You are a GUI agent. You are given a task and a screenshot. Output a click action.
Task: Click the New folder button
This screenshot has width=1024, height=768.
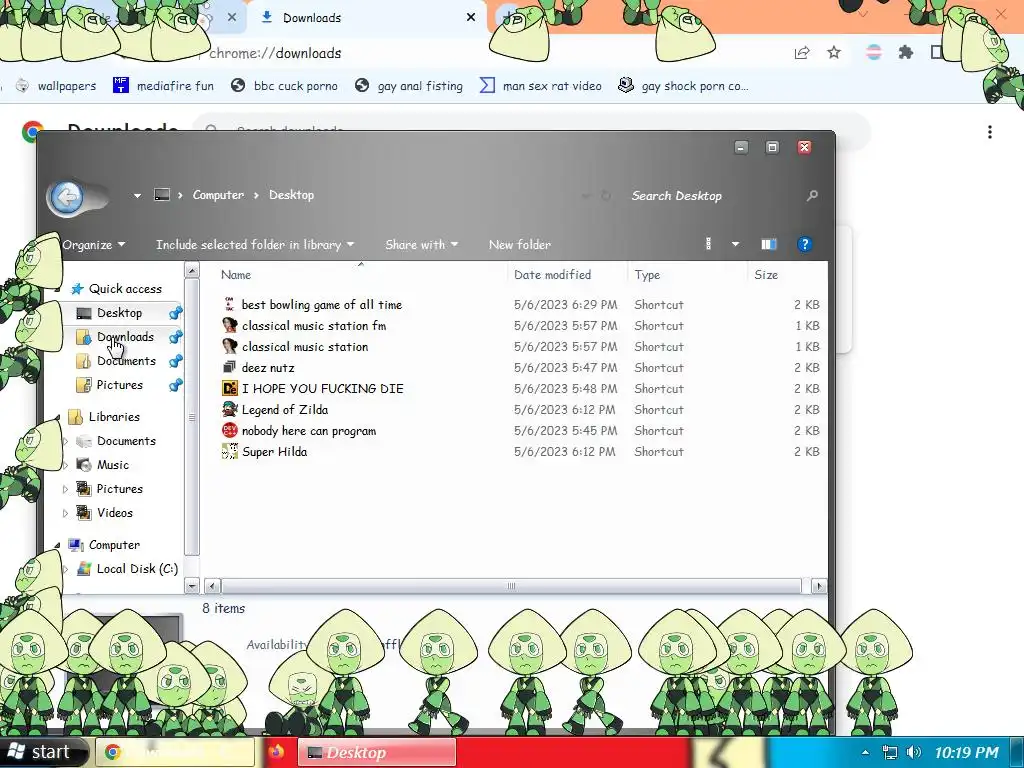click(520, 245)
